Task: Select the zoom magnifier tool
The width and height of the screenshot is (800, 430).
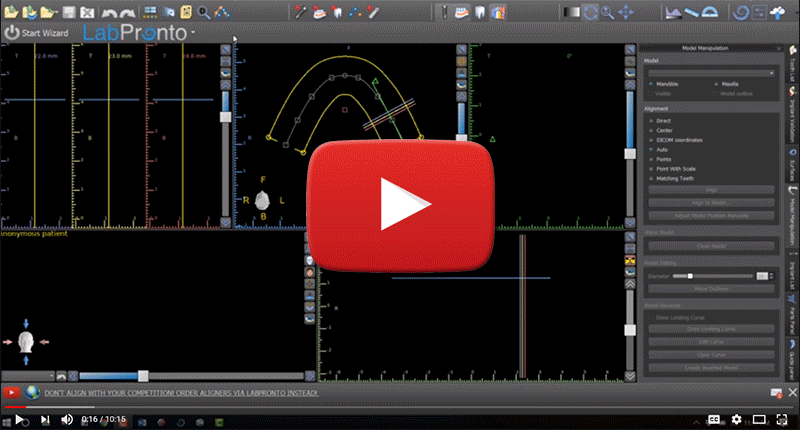Action: click(607, 12)
